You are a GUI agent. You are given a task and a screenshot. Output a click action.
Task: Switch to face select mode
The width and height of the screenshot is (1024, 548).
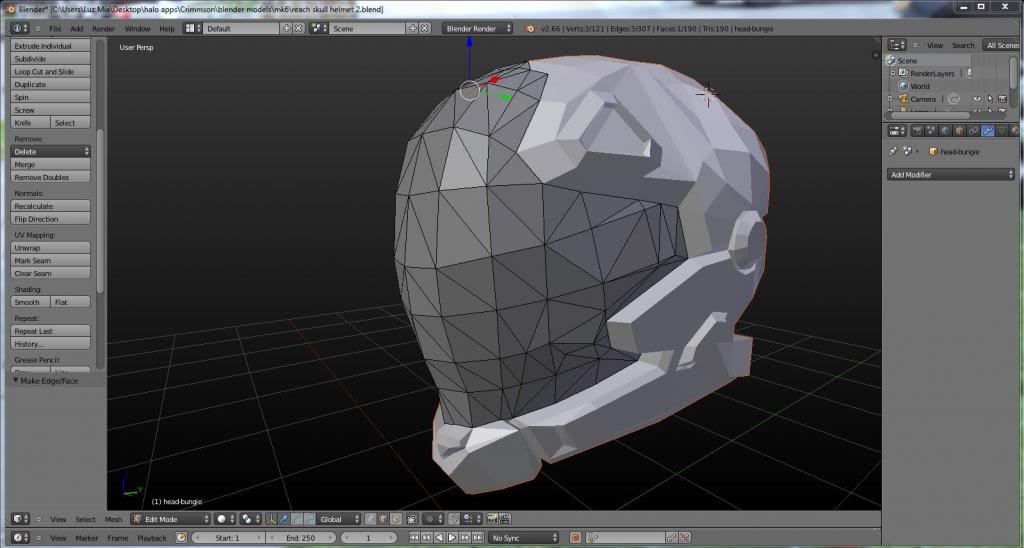pyautogui.click(x=396, y=519)
